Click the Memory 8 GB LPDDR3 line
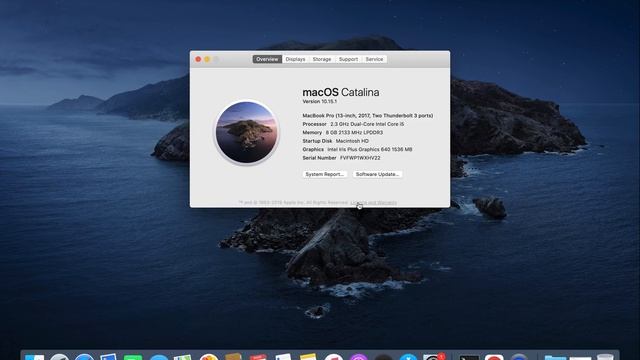This screenshot has height=360, width=640. (x=342, y=133)
